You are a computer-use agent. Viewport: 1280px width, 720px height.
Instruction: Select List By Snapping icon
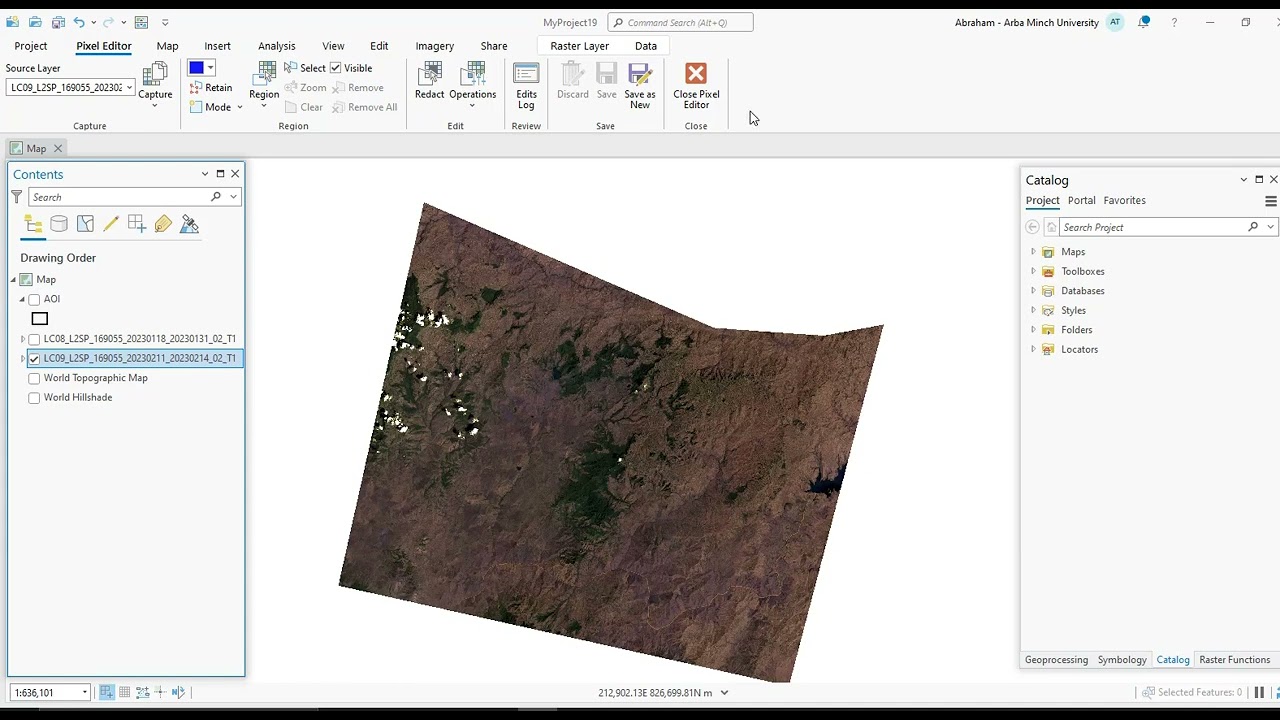pos(137,224)
